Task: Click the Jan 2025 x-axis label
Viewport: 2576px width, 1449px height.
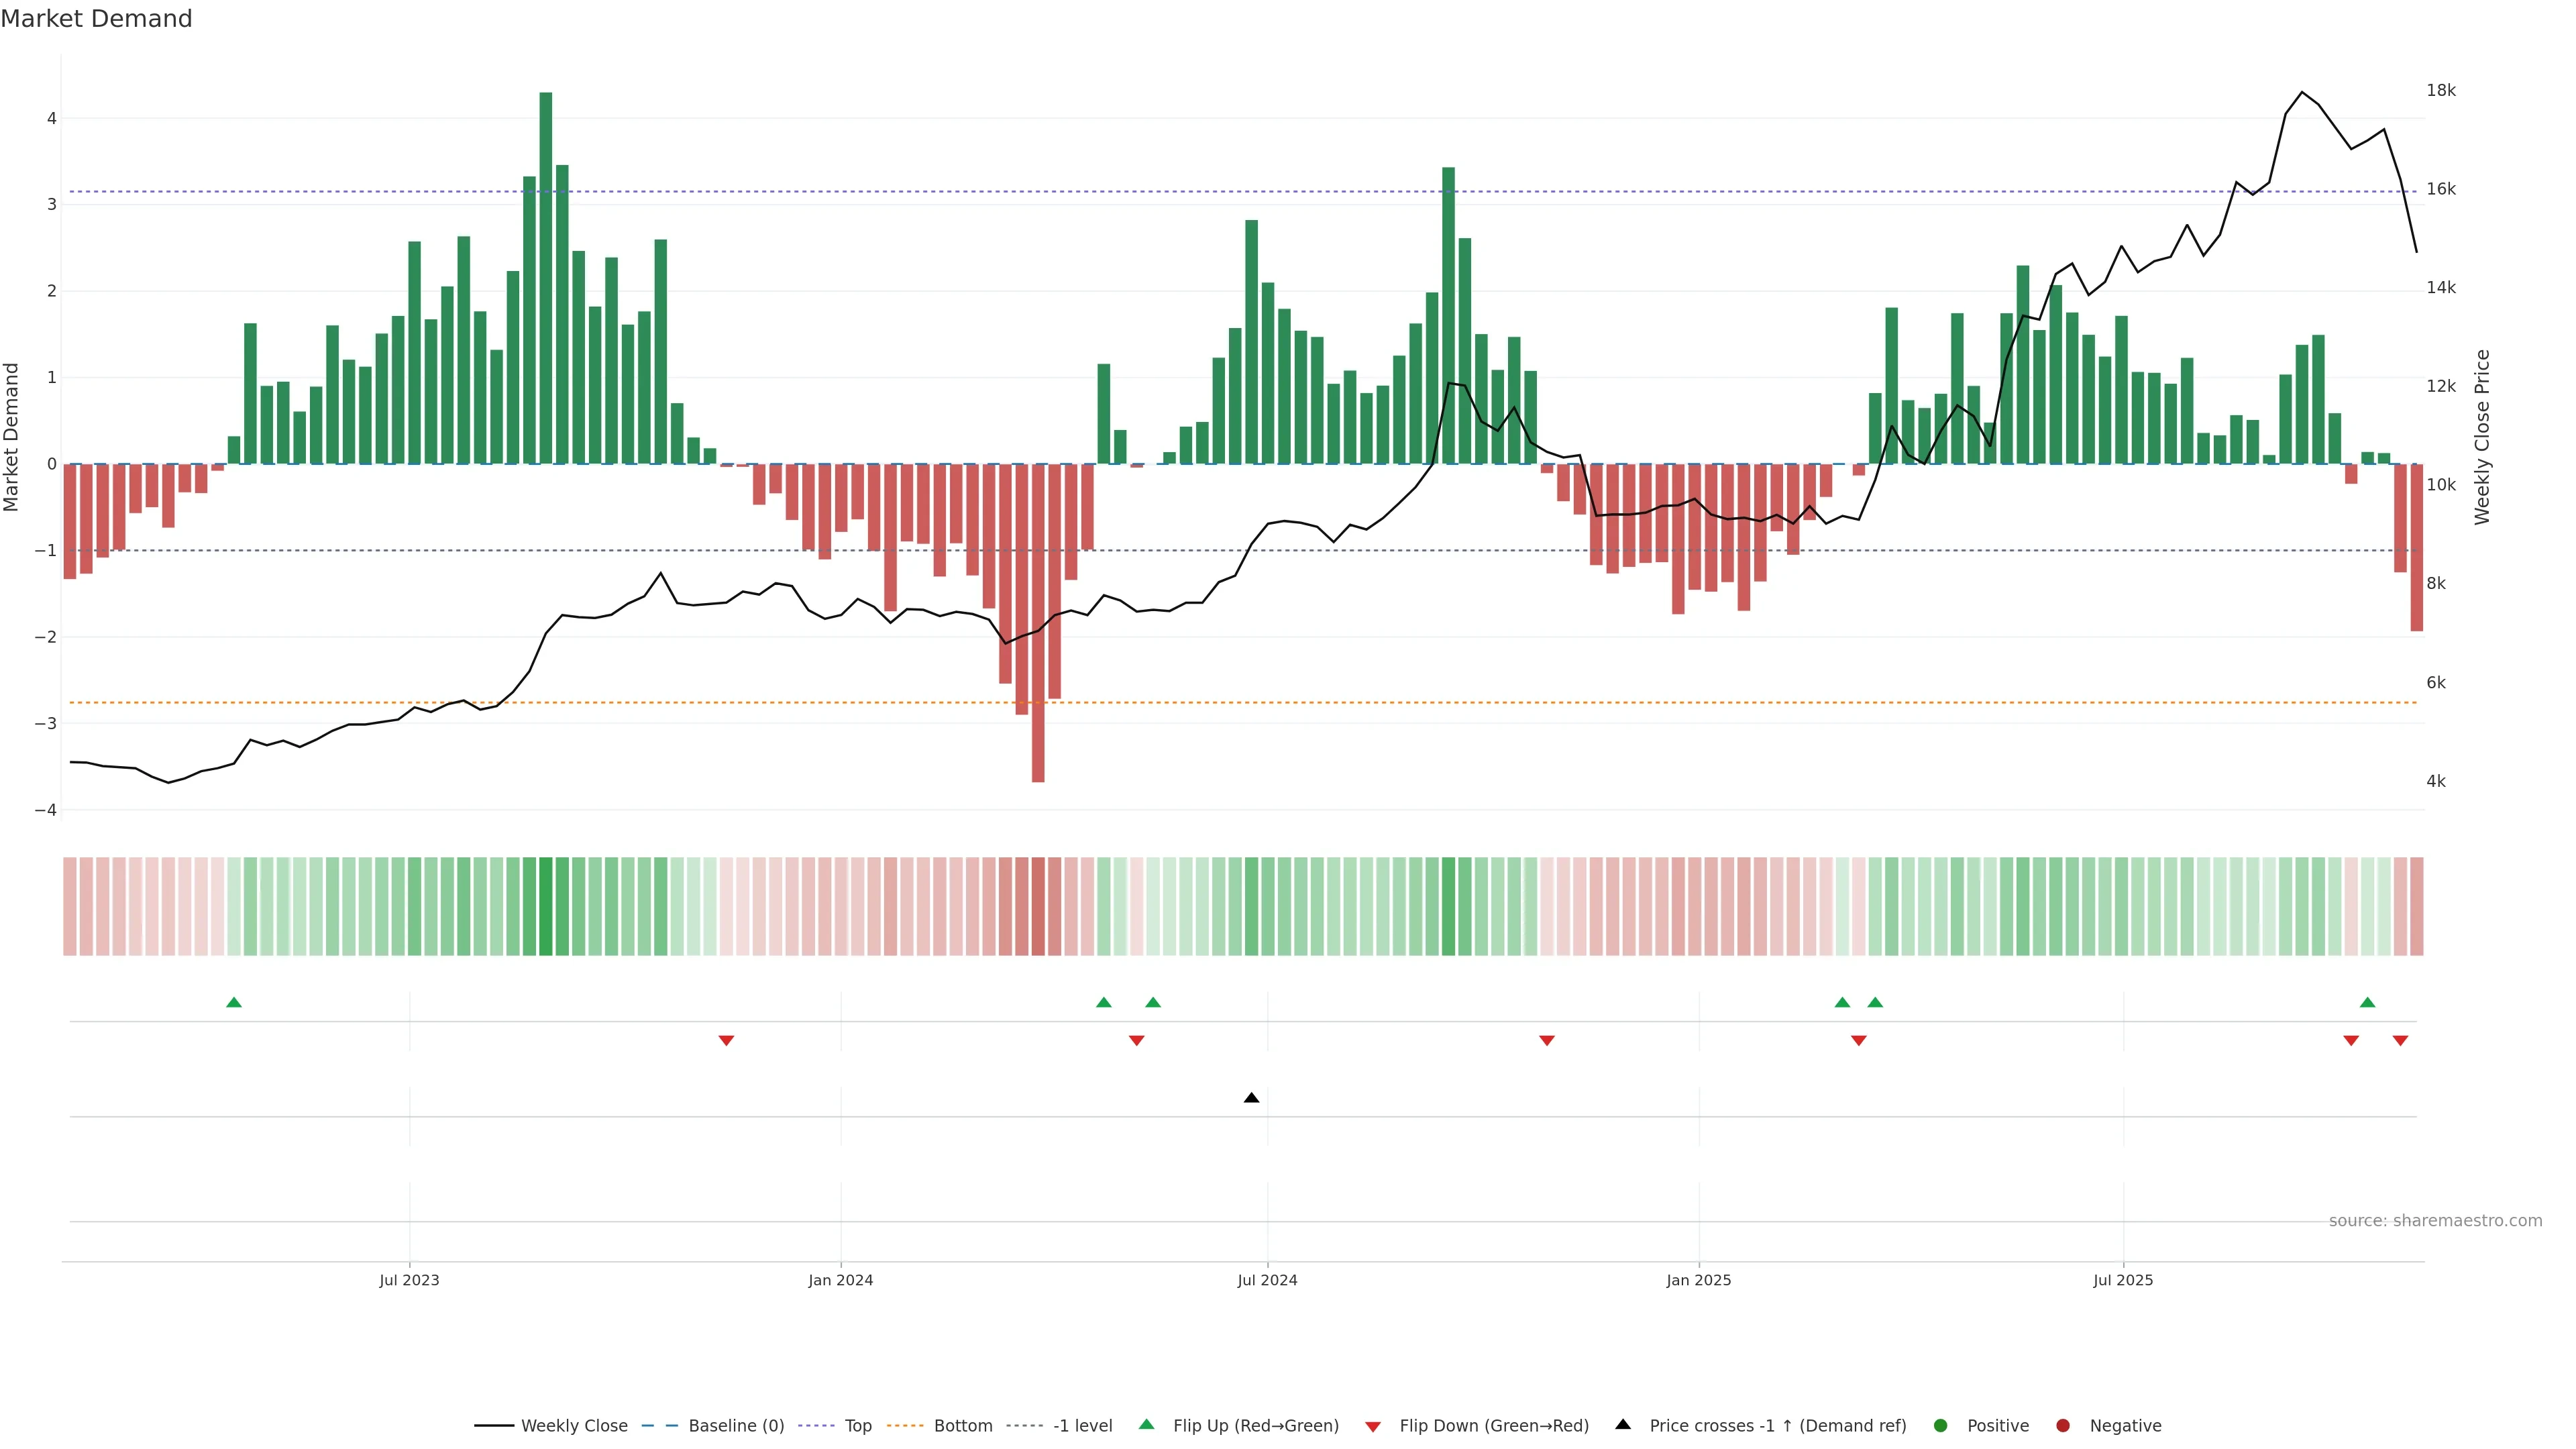Action: pyautogui.click(x=1698, y=1280)
